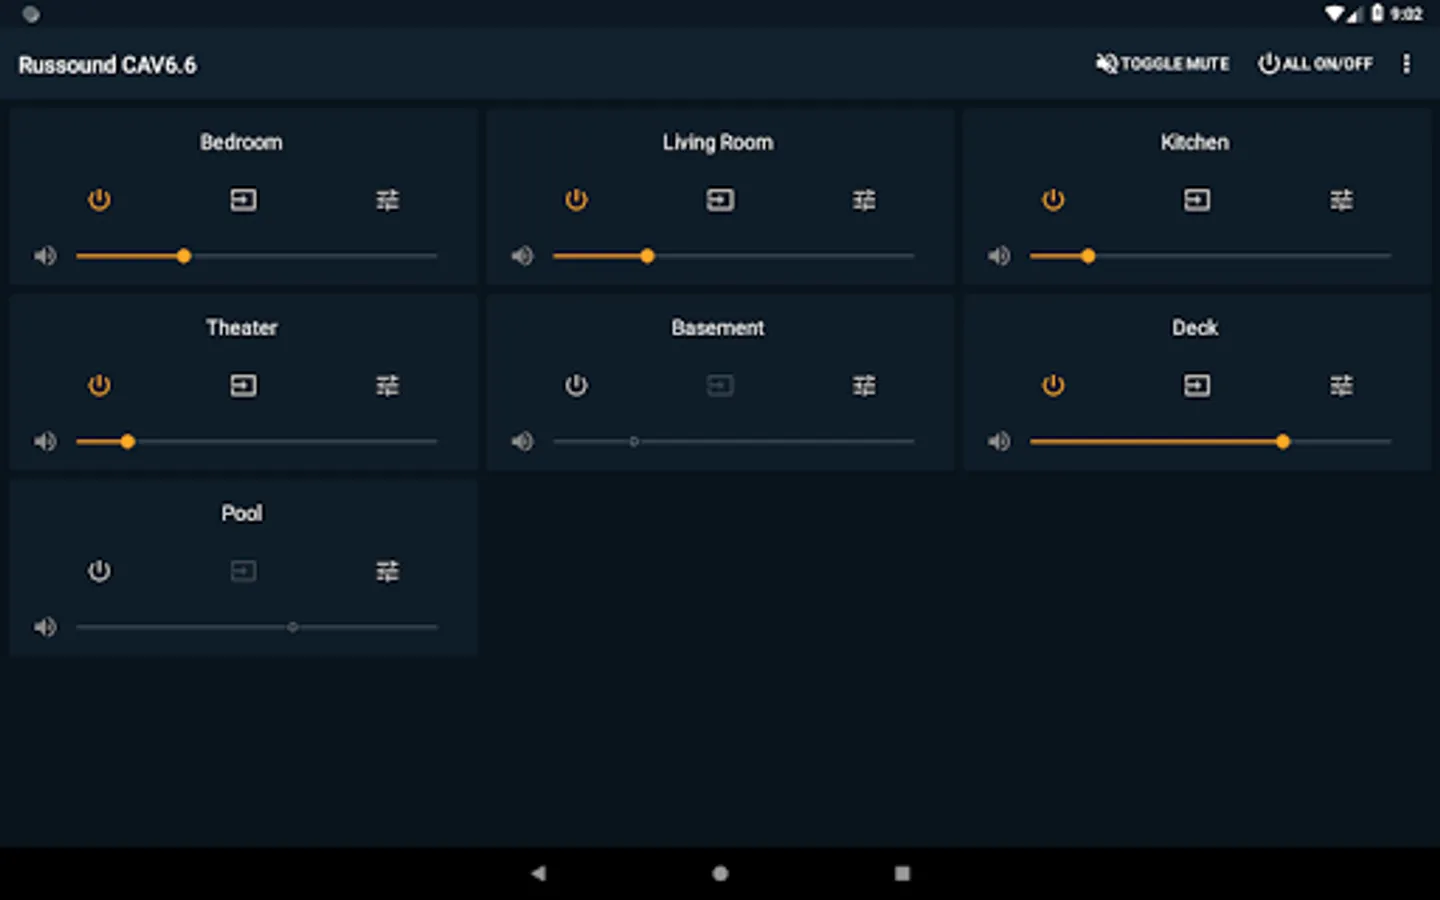
Task: Open source input selector for Basement
Action: tap(720, 385)
